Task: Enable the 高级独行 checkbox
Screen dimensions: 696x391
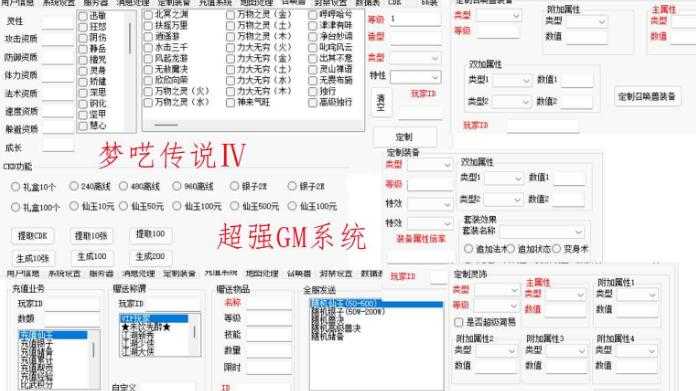Action: [x=312, y=103]
